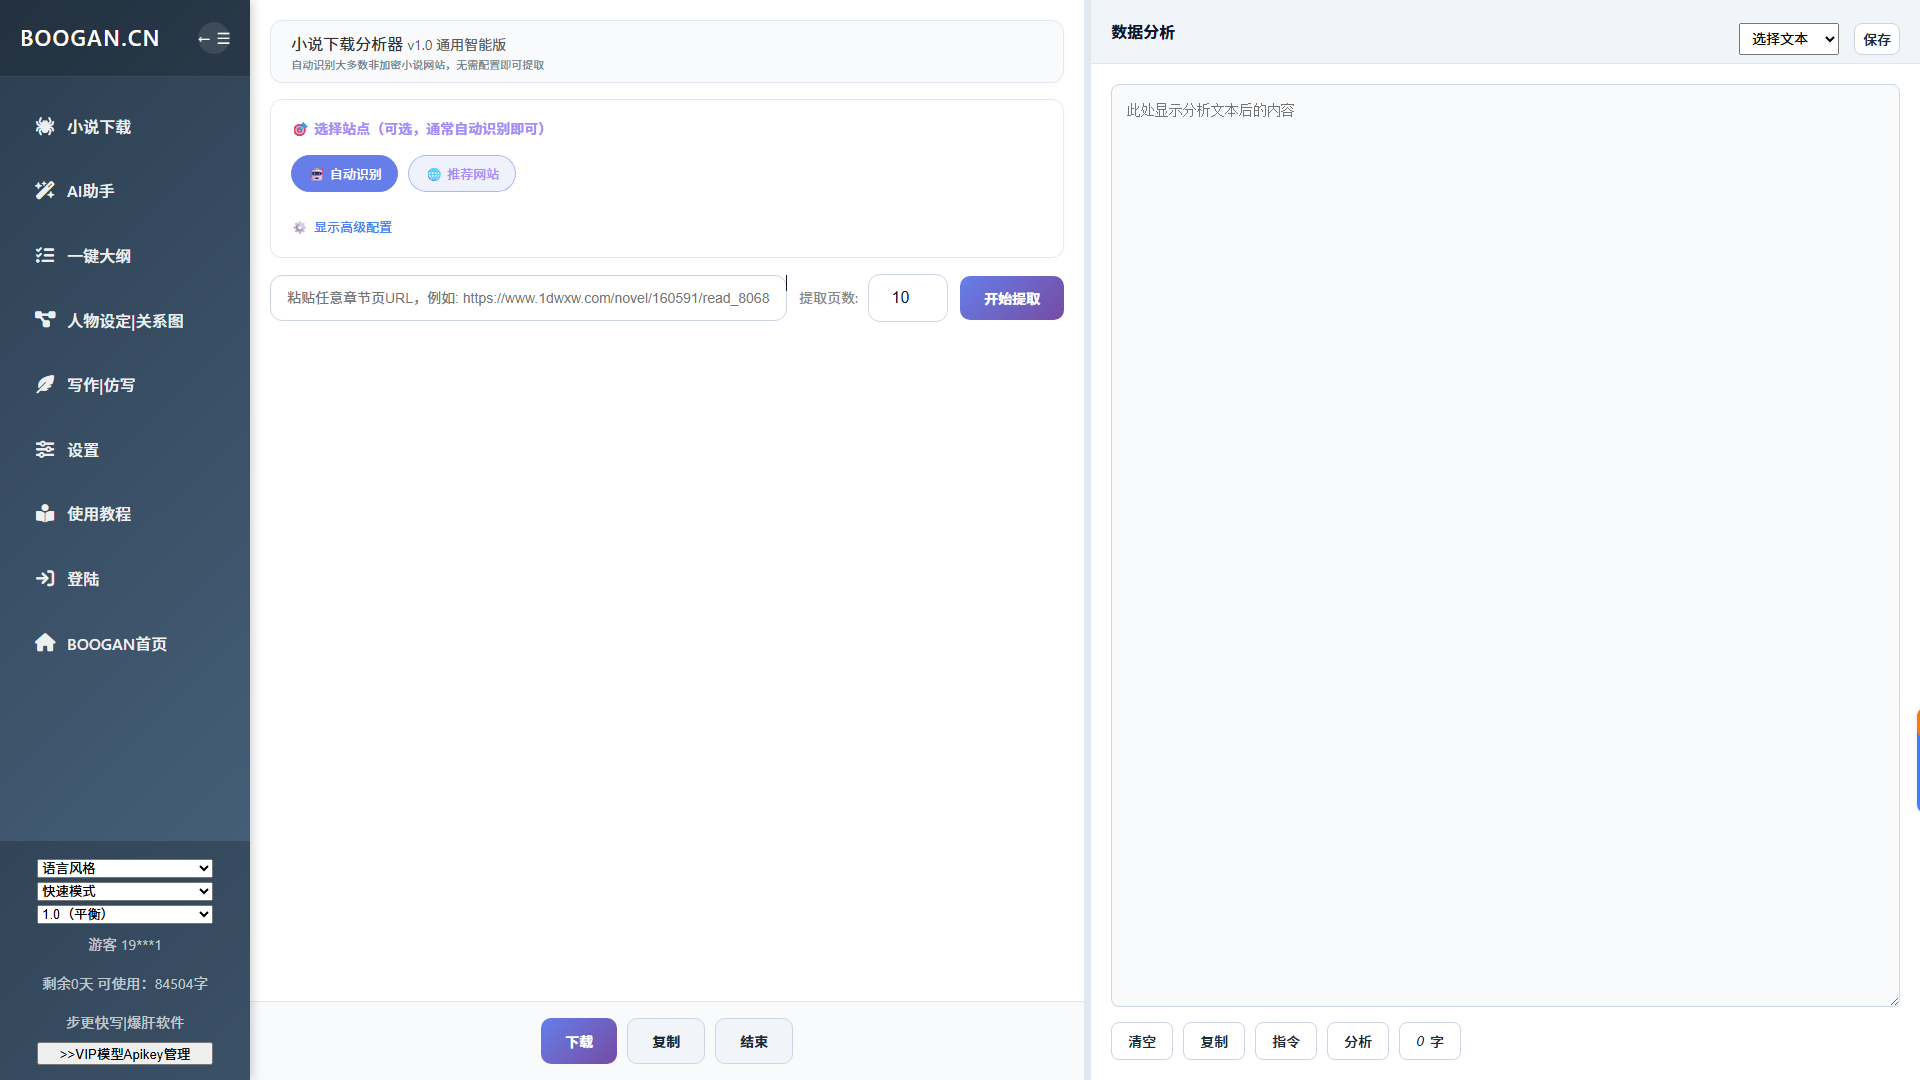Screen dimensions: 1920x1080
Task: Select the 自动识别 site option
Action: 344,174
